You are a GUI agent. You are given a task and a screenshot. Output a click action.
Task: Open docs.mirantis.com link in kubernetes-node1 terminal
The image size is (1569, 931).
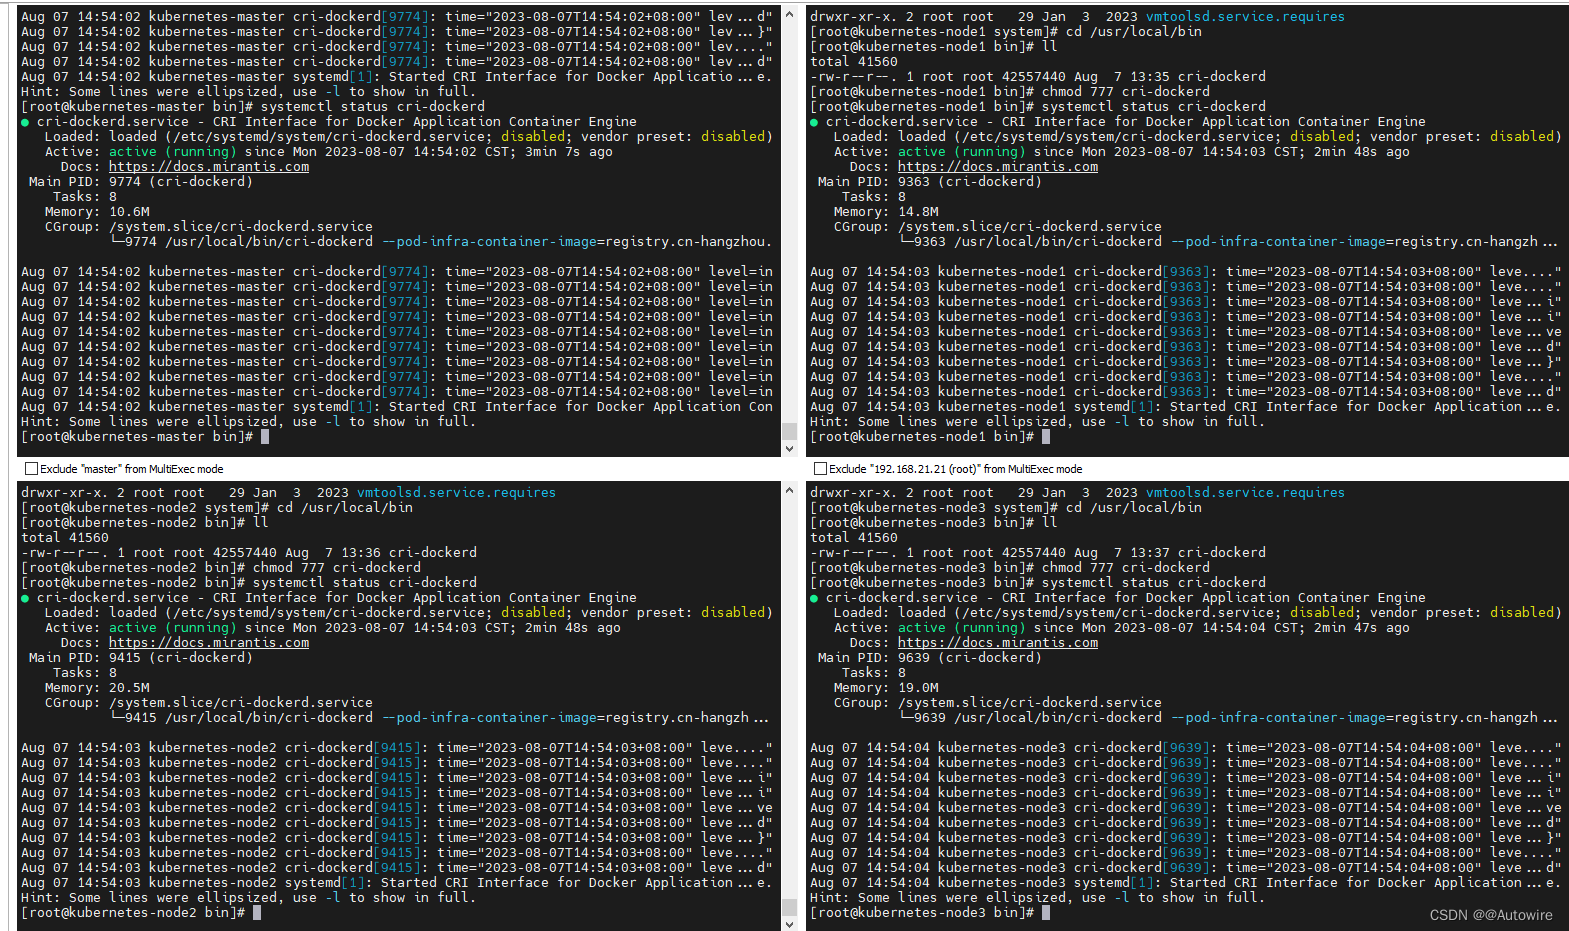pos(998,167)
